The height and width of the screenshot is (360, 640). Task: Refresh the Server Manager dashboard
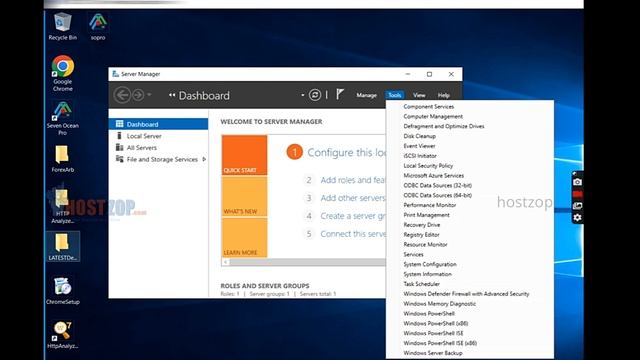[315, 95]
